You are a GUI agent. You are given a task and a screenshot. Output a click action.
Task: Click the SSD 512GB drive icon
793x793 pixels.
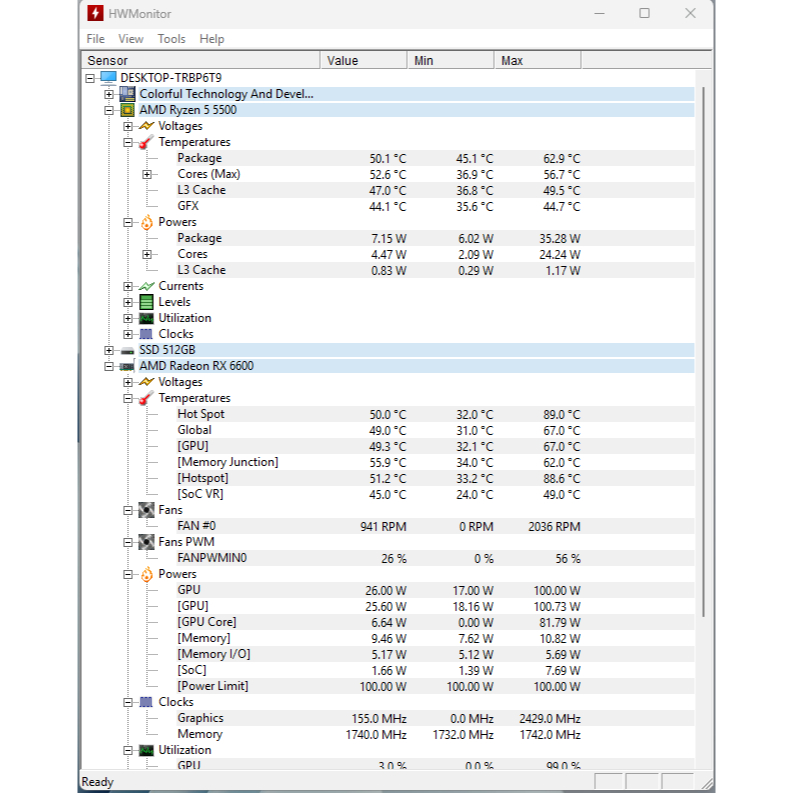(128, 350)
